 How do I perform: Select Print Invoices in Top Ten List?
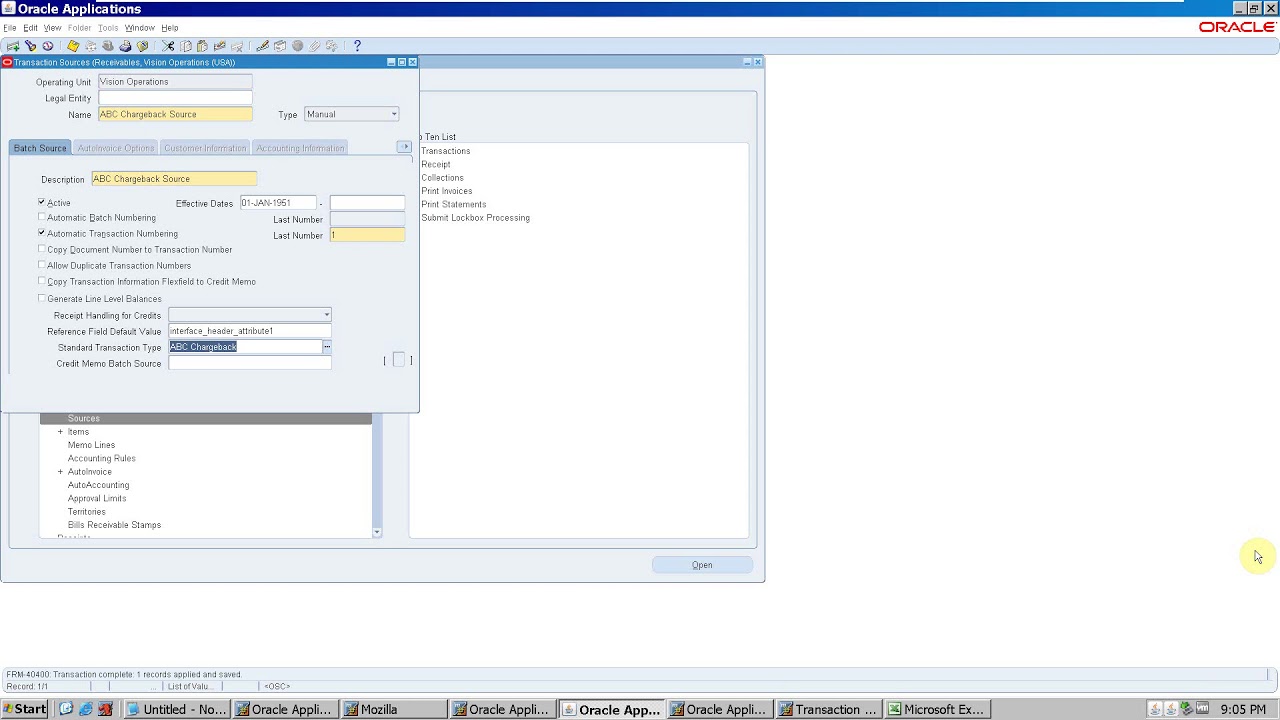446,191
